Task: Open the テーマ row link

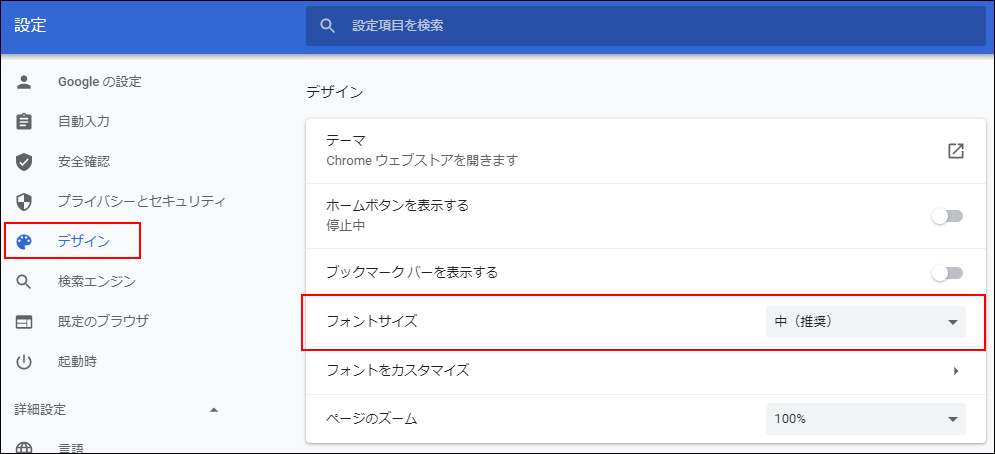Action: point(620,151)
